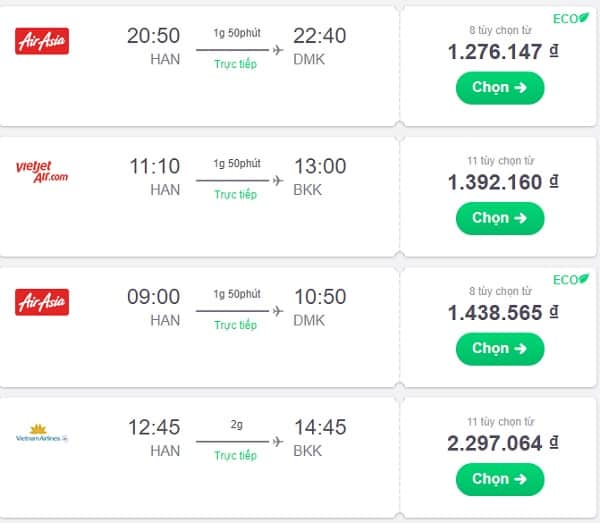600x523 pixels.
Task: Click the Vietnam Airlines logo
Action: pos(42,434)
